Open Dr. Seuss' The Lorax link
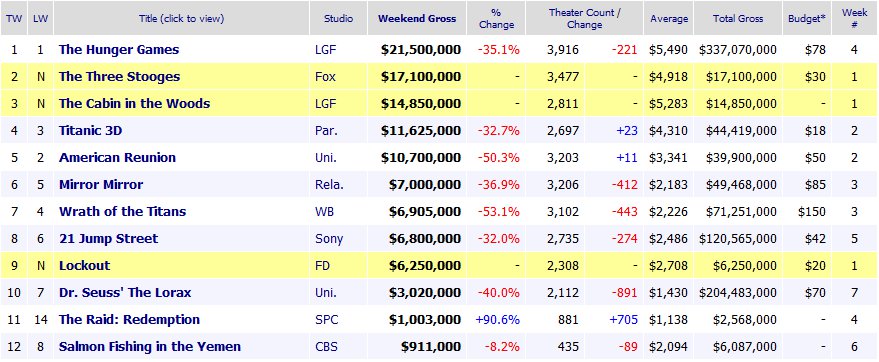Screen dimensions: 879x362 (125, 293)
